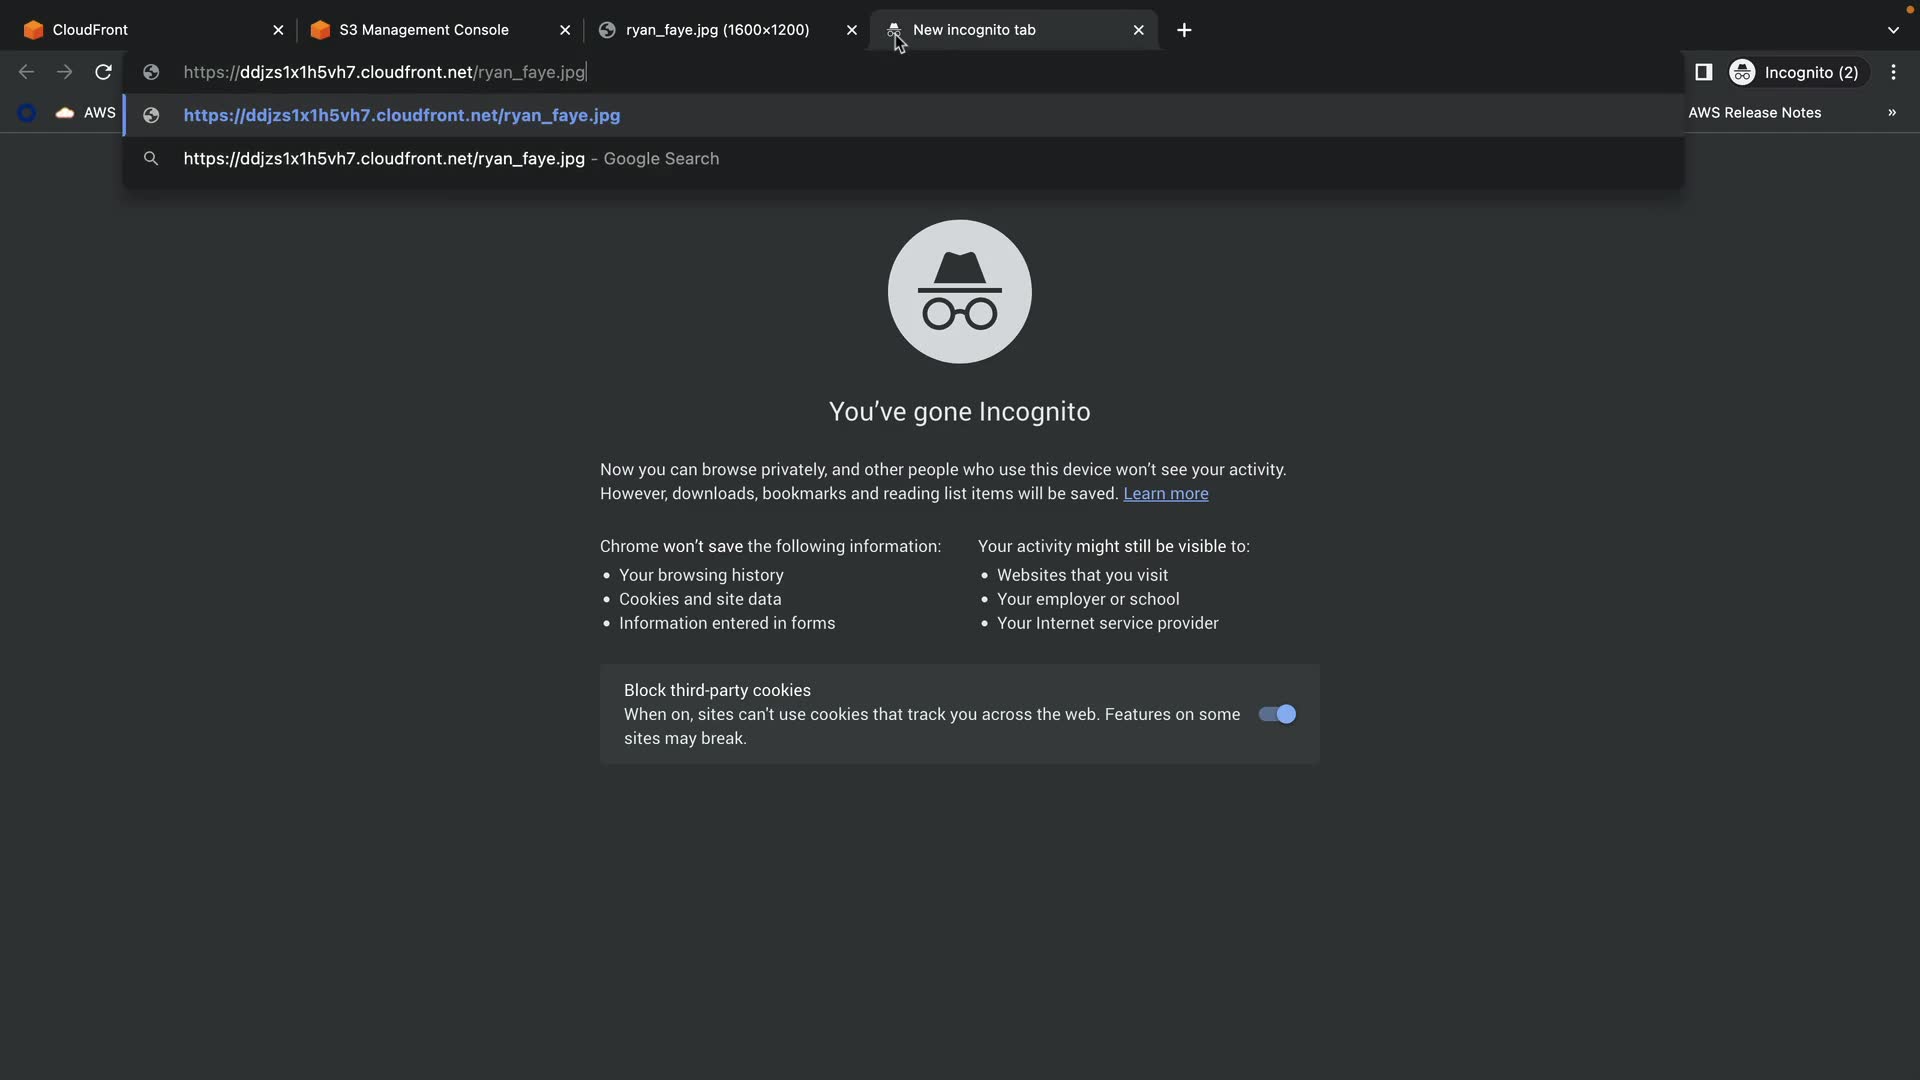Viewport: 1920px width, 1080px height.
Task: Click the reload page icon
Action: (103, 72)
